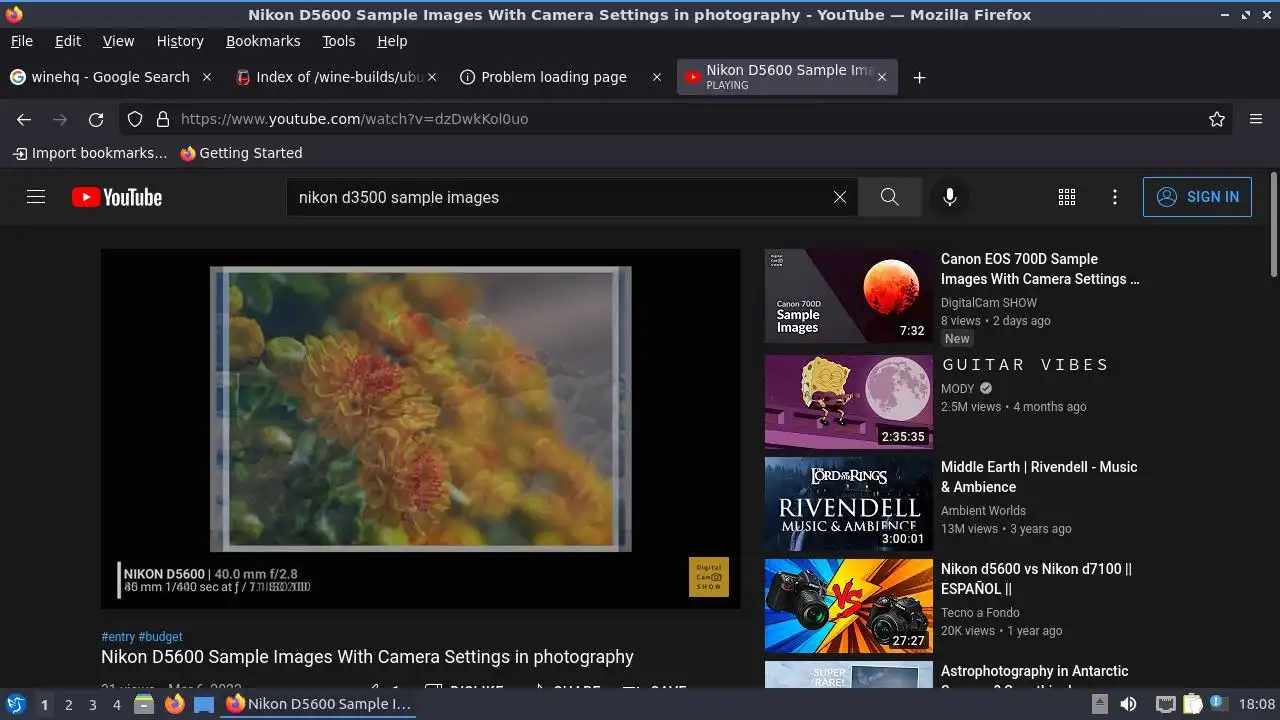Open Middle Earth Rivendell video title
Image resolution: width=1280 pixels, height=720 pixels.
tap(1039, 477)
